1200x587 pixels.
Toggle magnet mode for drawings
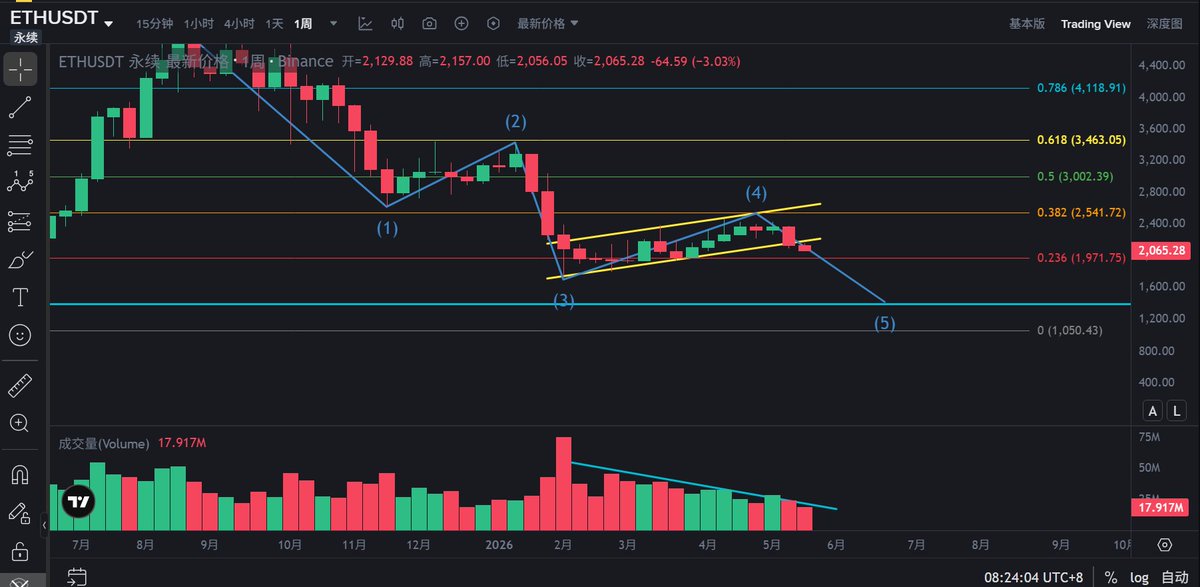tap(20, 473)
